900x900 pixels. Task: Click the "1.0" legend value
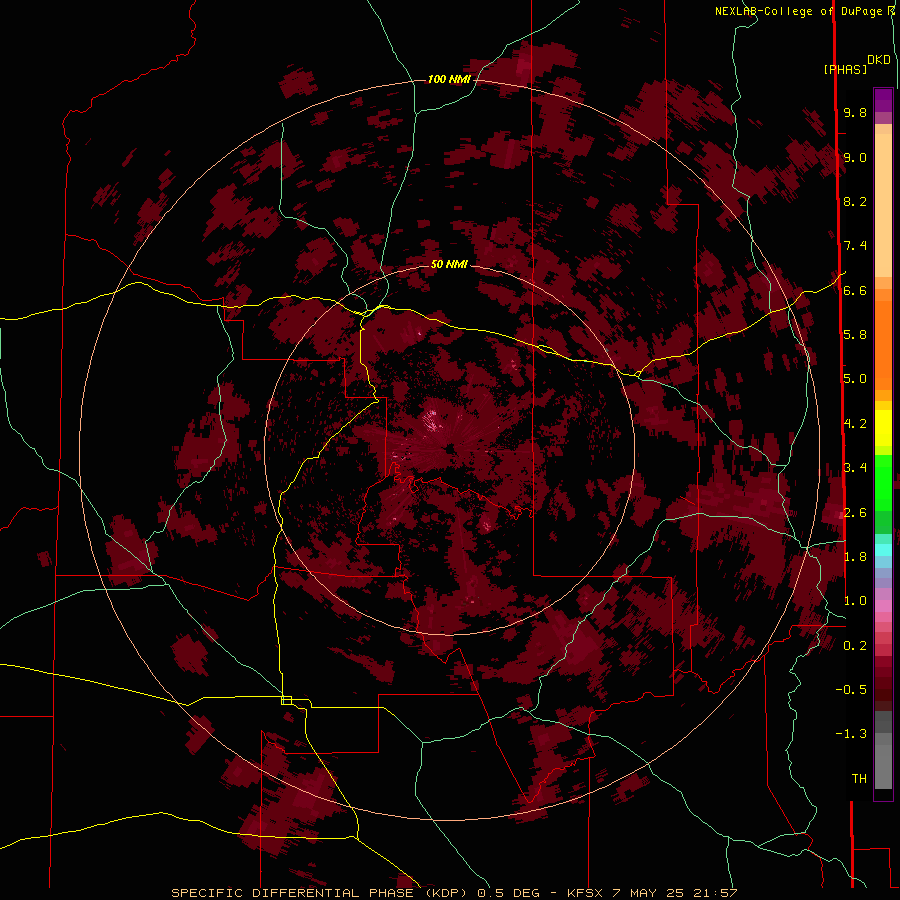855,601
